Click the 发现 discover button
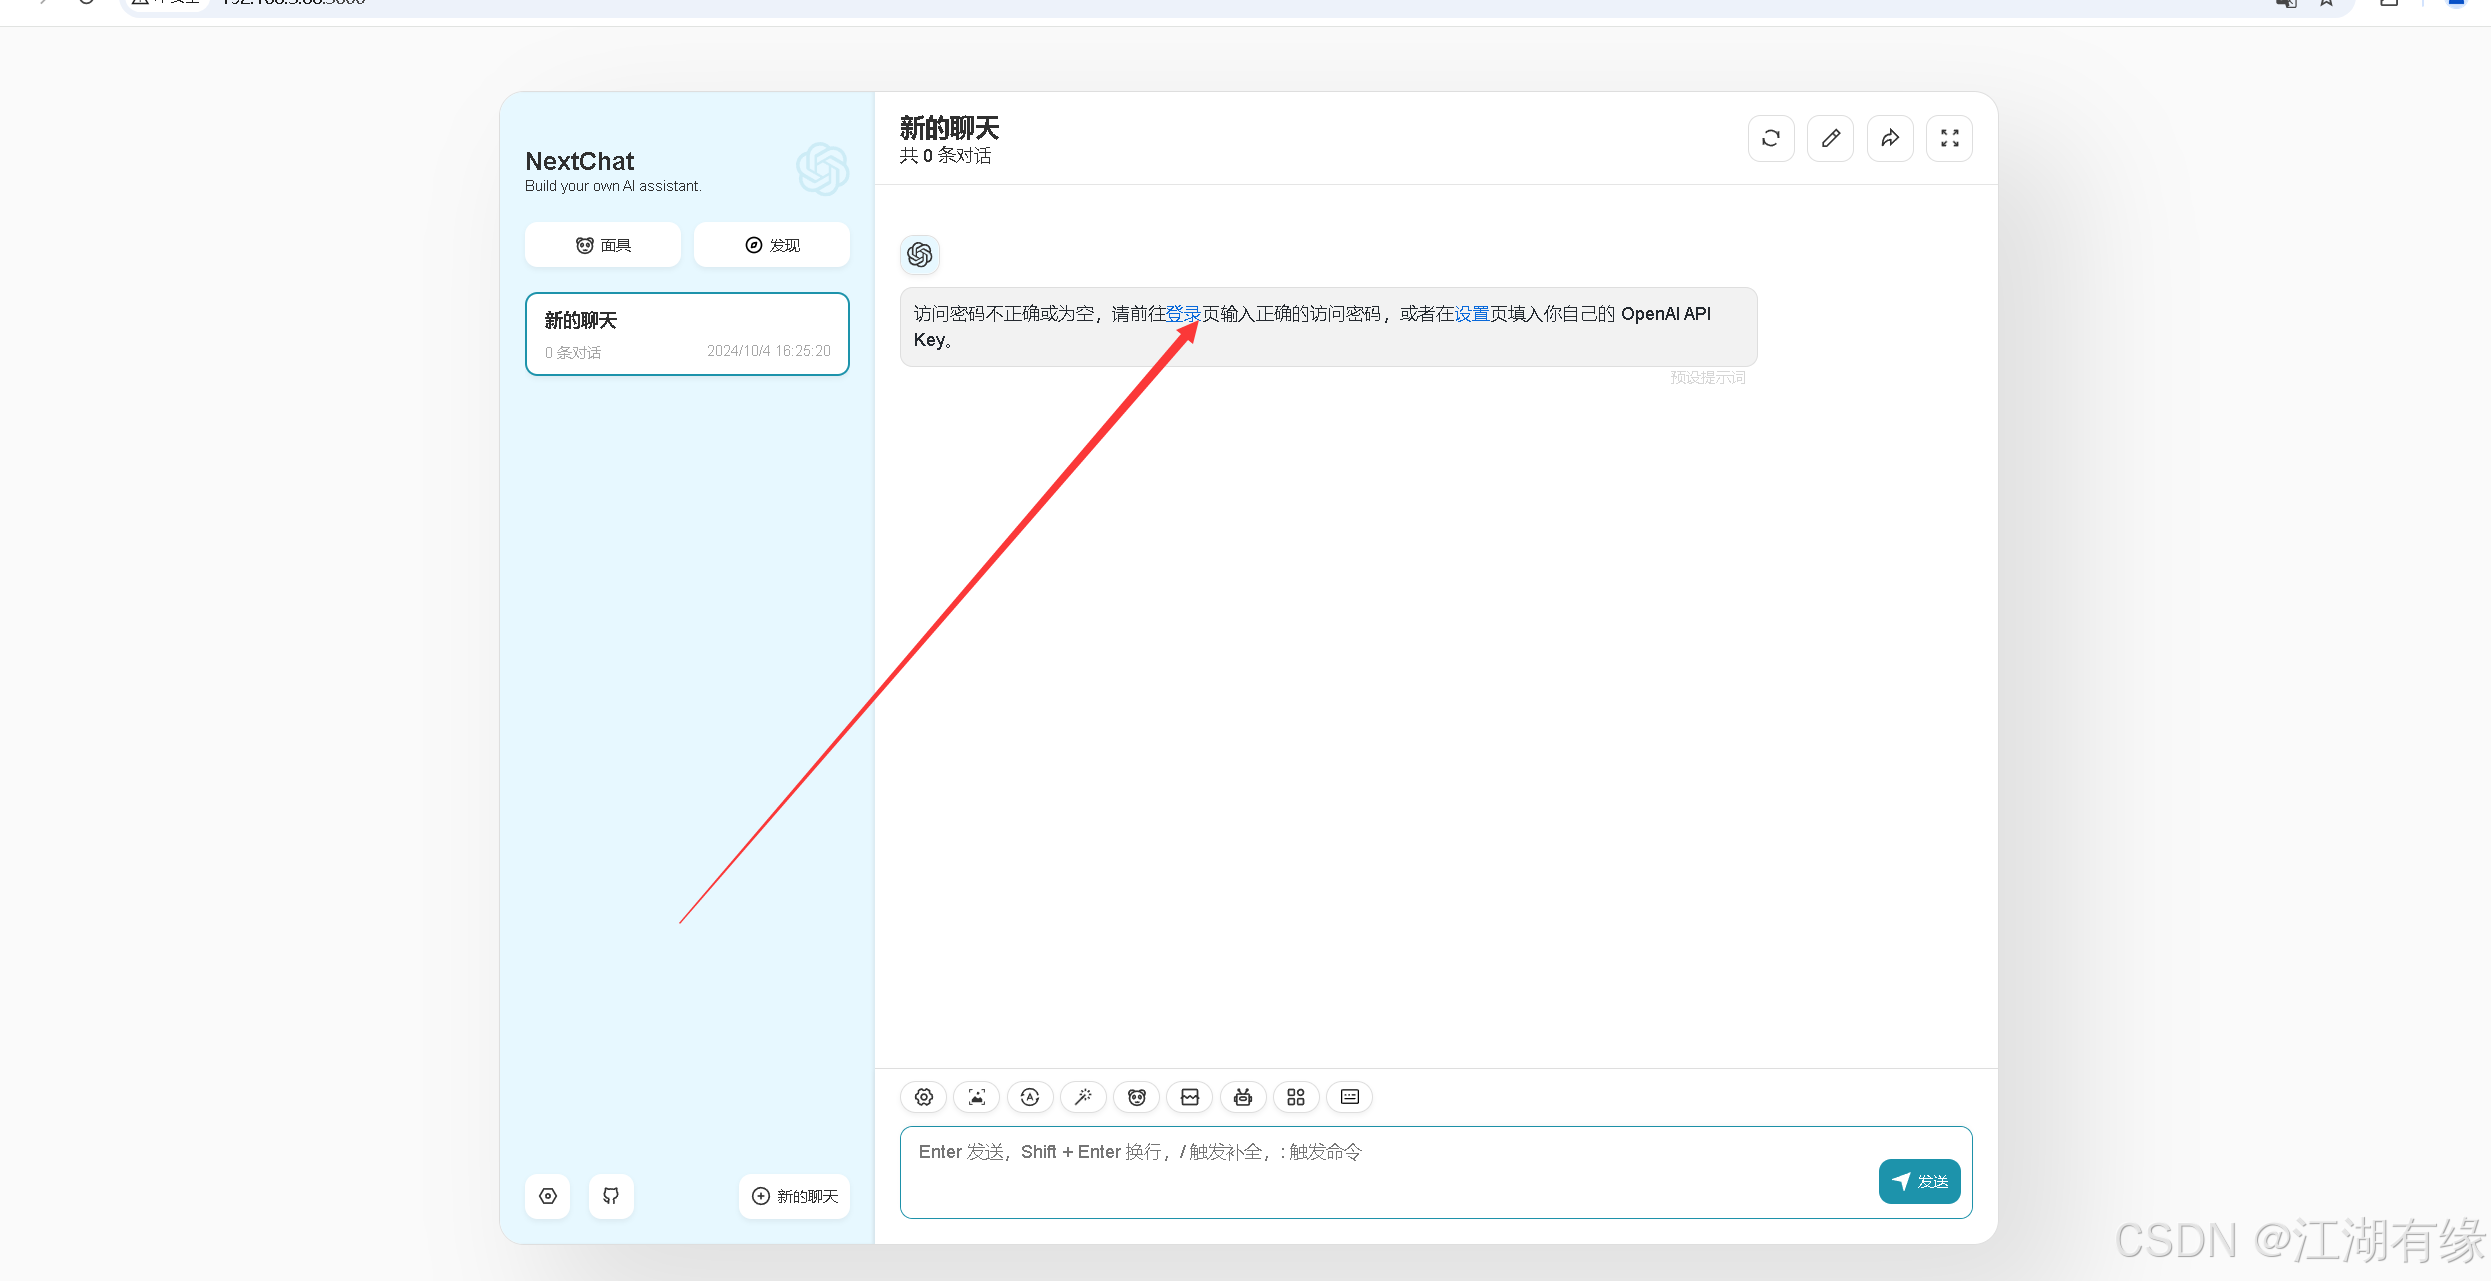This screenshot has height=1281, width=2491. (x=772, y=245)
